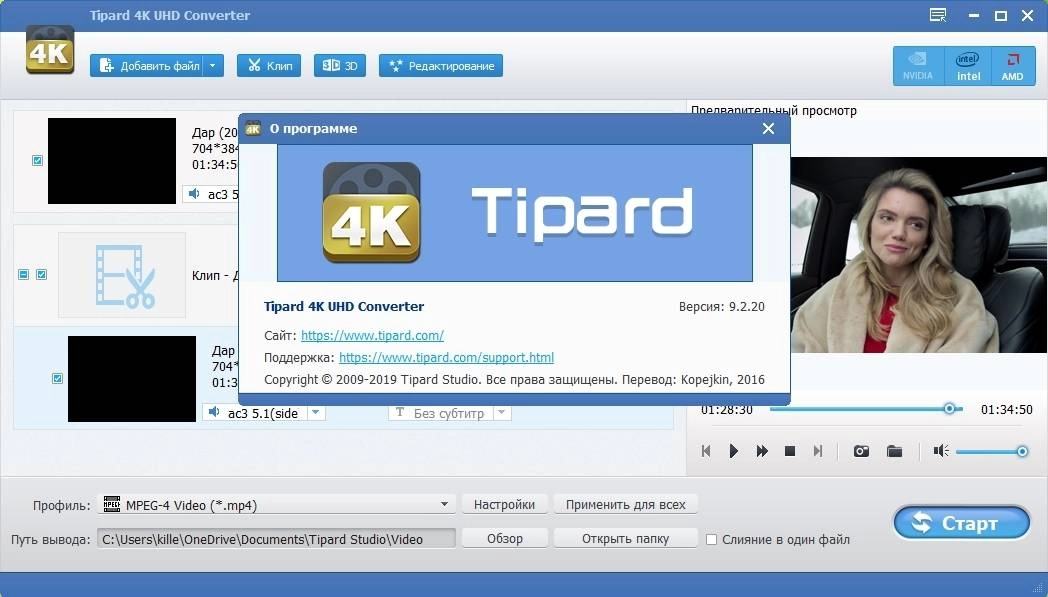
Task: Open the 3D settings tool
Action: (340, 66)
